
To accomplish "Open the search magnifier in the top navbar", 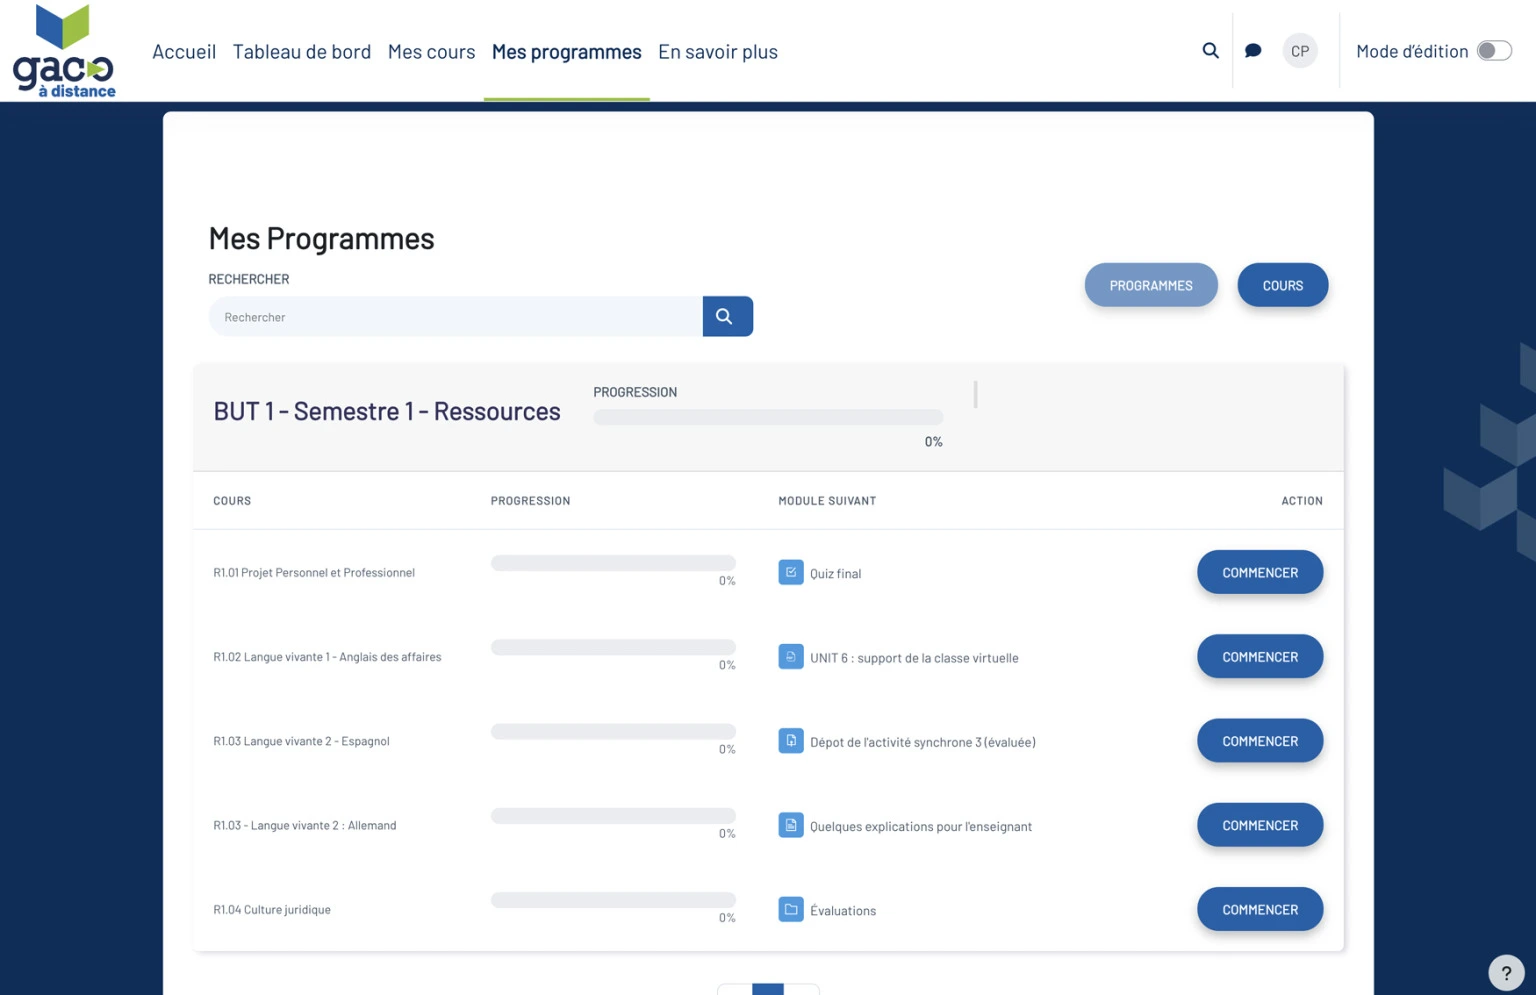I will click(x=1210, y=50).
